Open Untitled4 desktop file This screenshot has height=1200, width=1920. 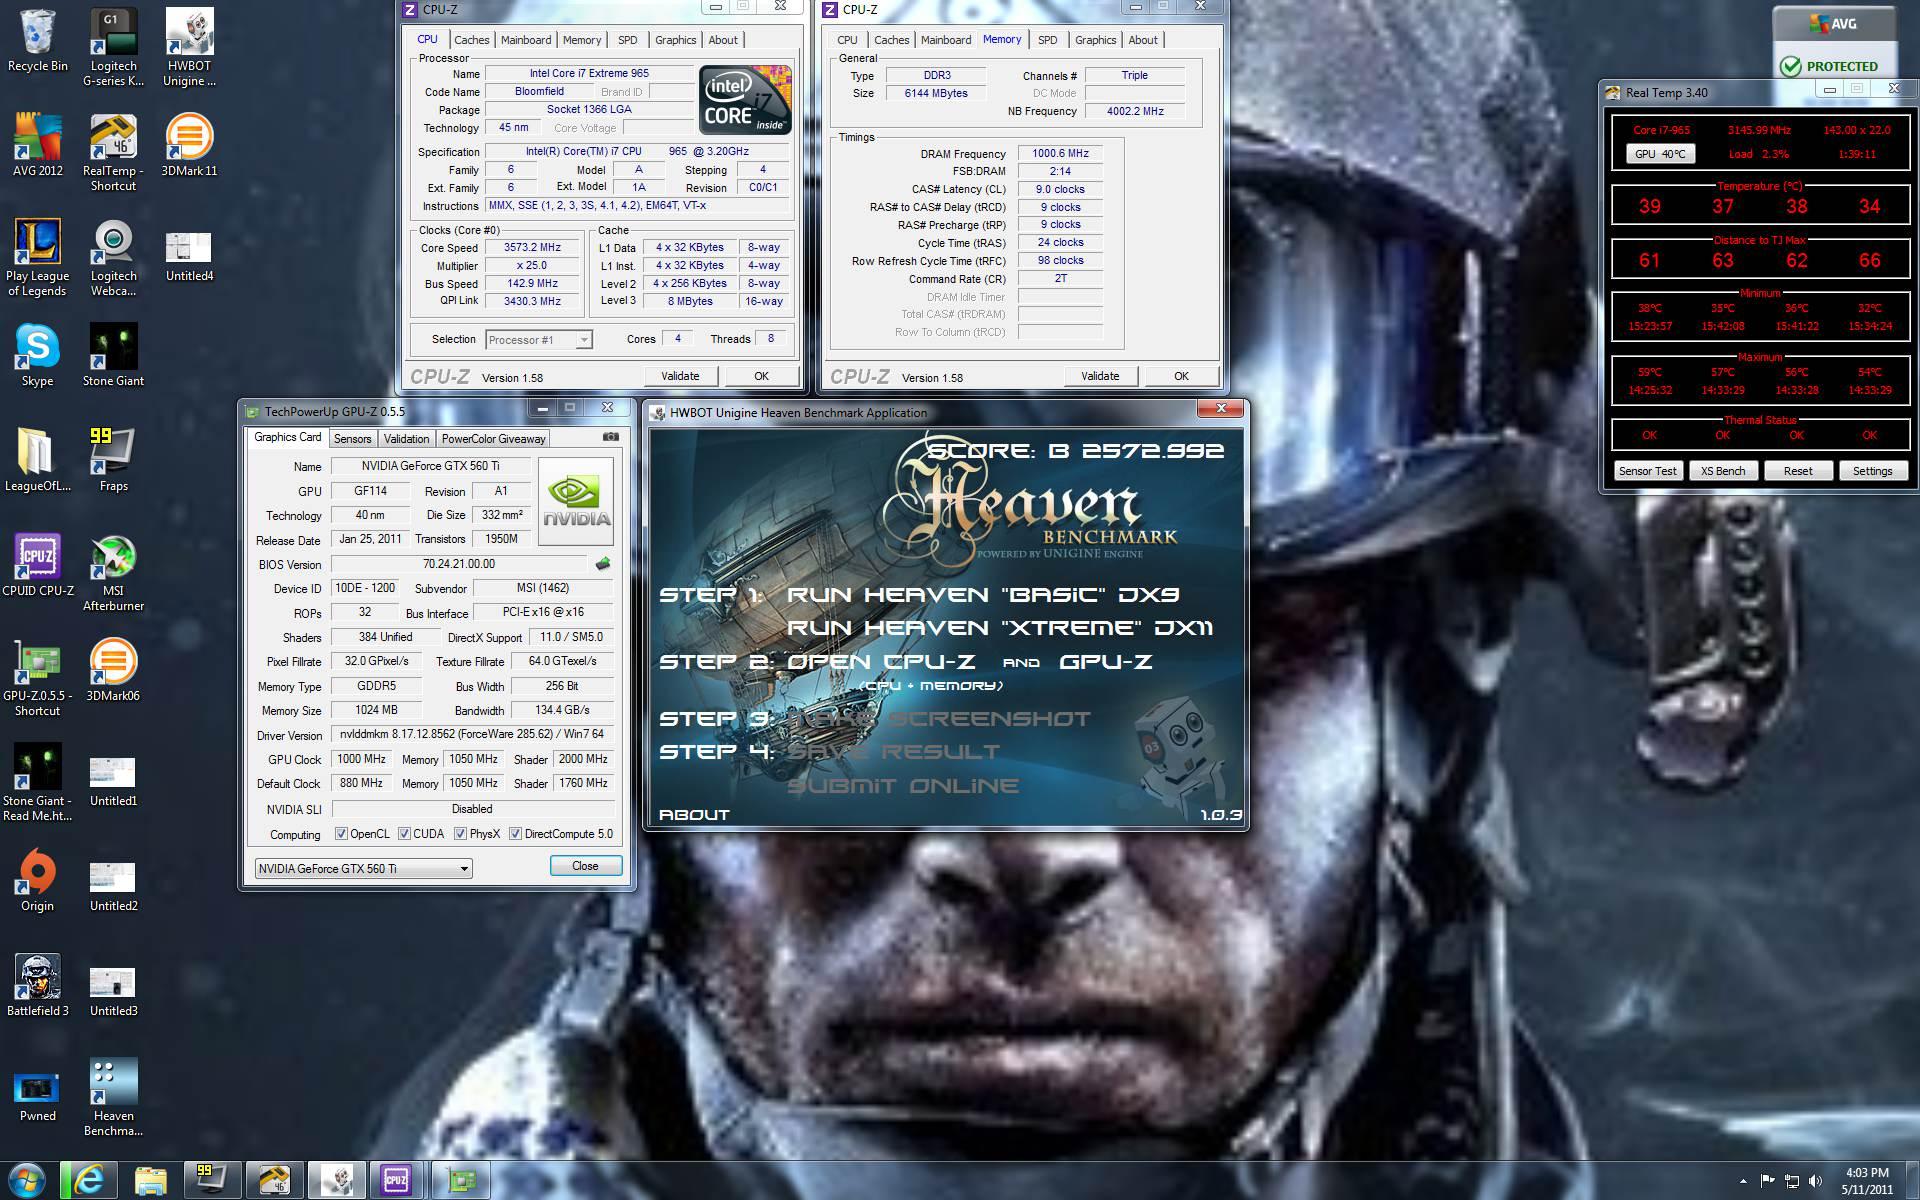click(189, 258)
